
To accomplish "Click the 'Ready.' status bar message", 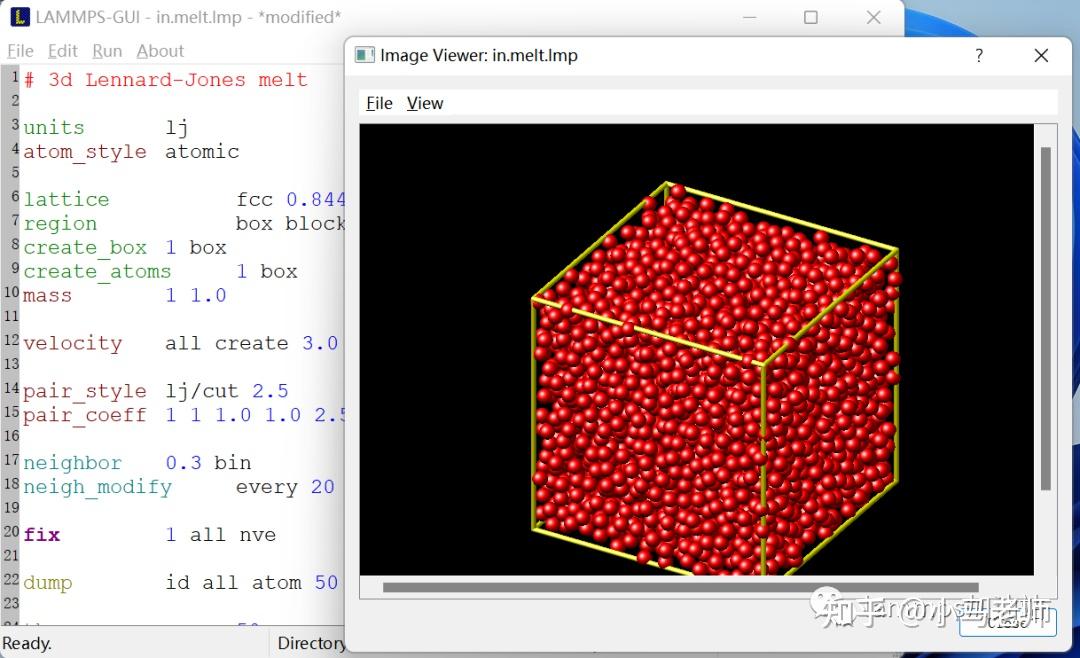I will click(x=27, y=643).
